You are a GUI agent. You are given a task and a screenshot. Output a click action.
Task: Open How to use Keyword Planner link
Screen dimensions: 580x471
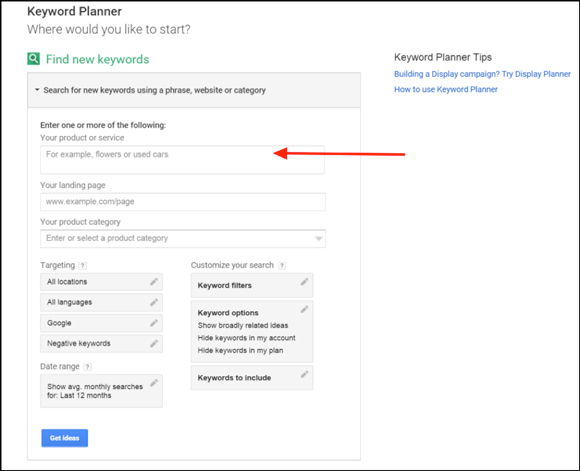click(446, 89)
